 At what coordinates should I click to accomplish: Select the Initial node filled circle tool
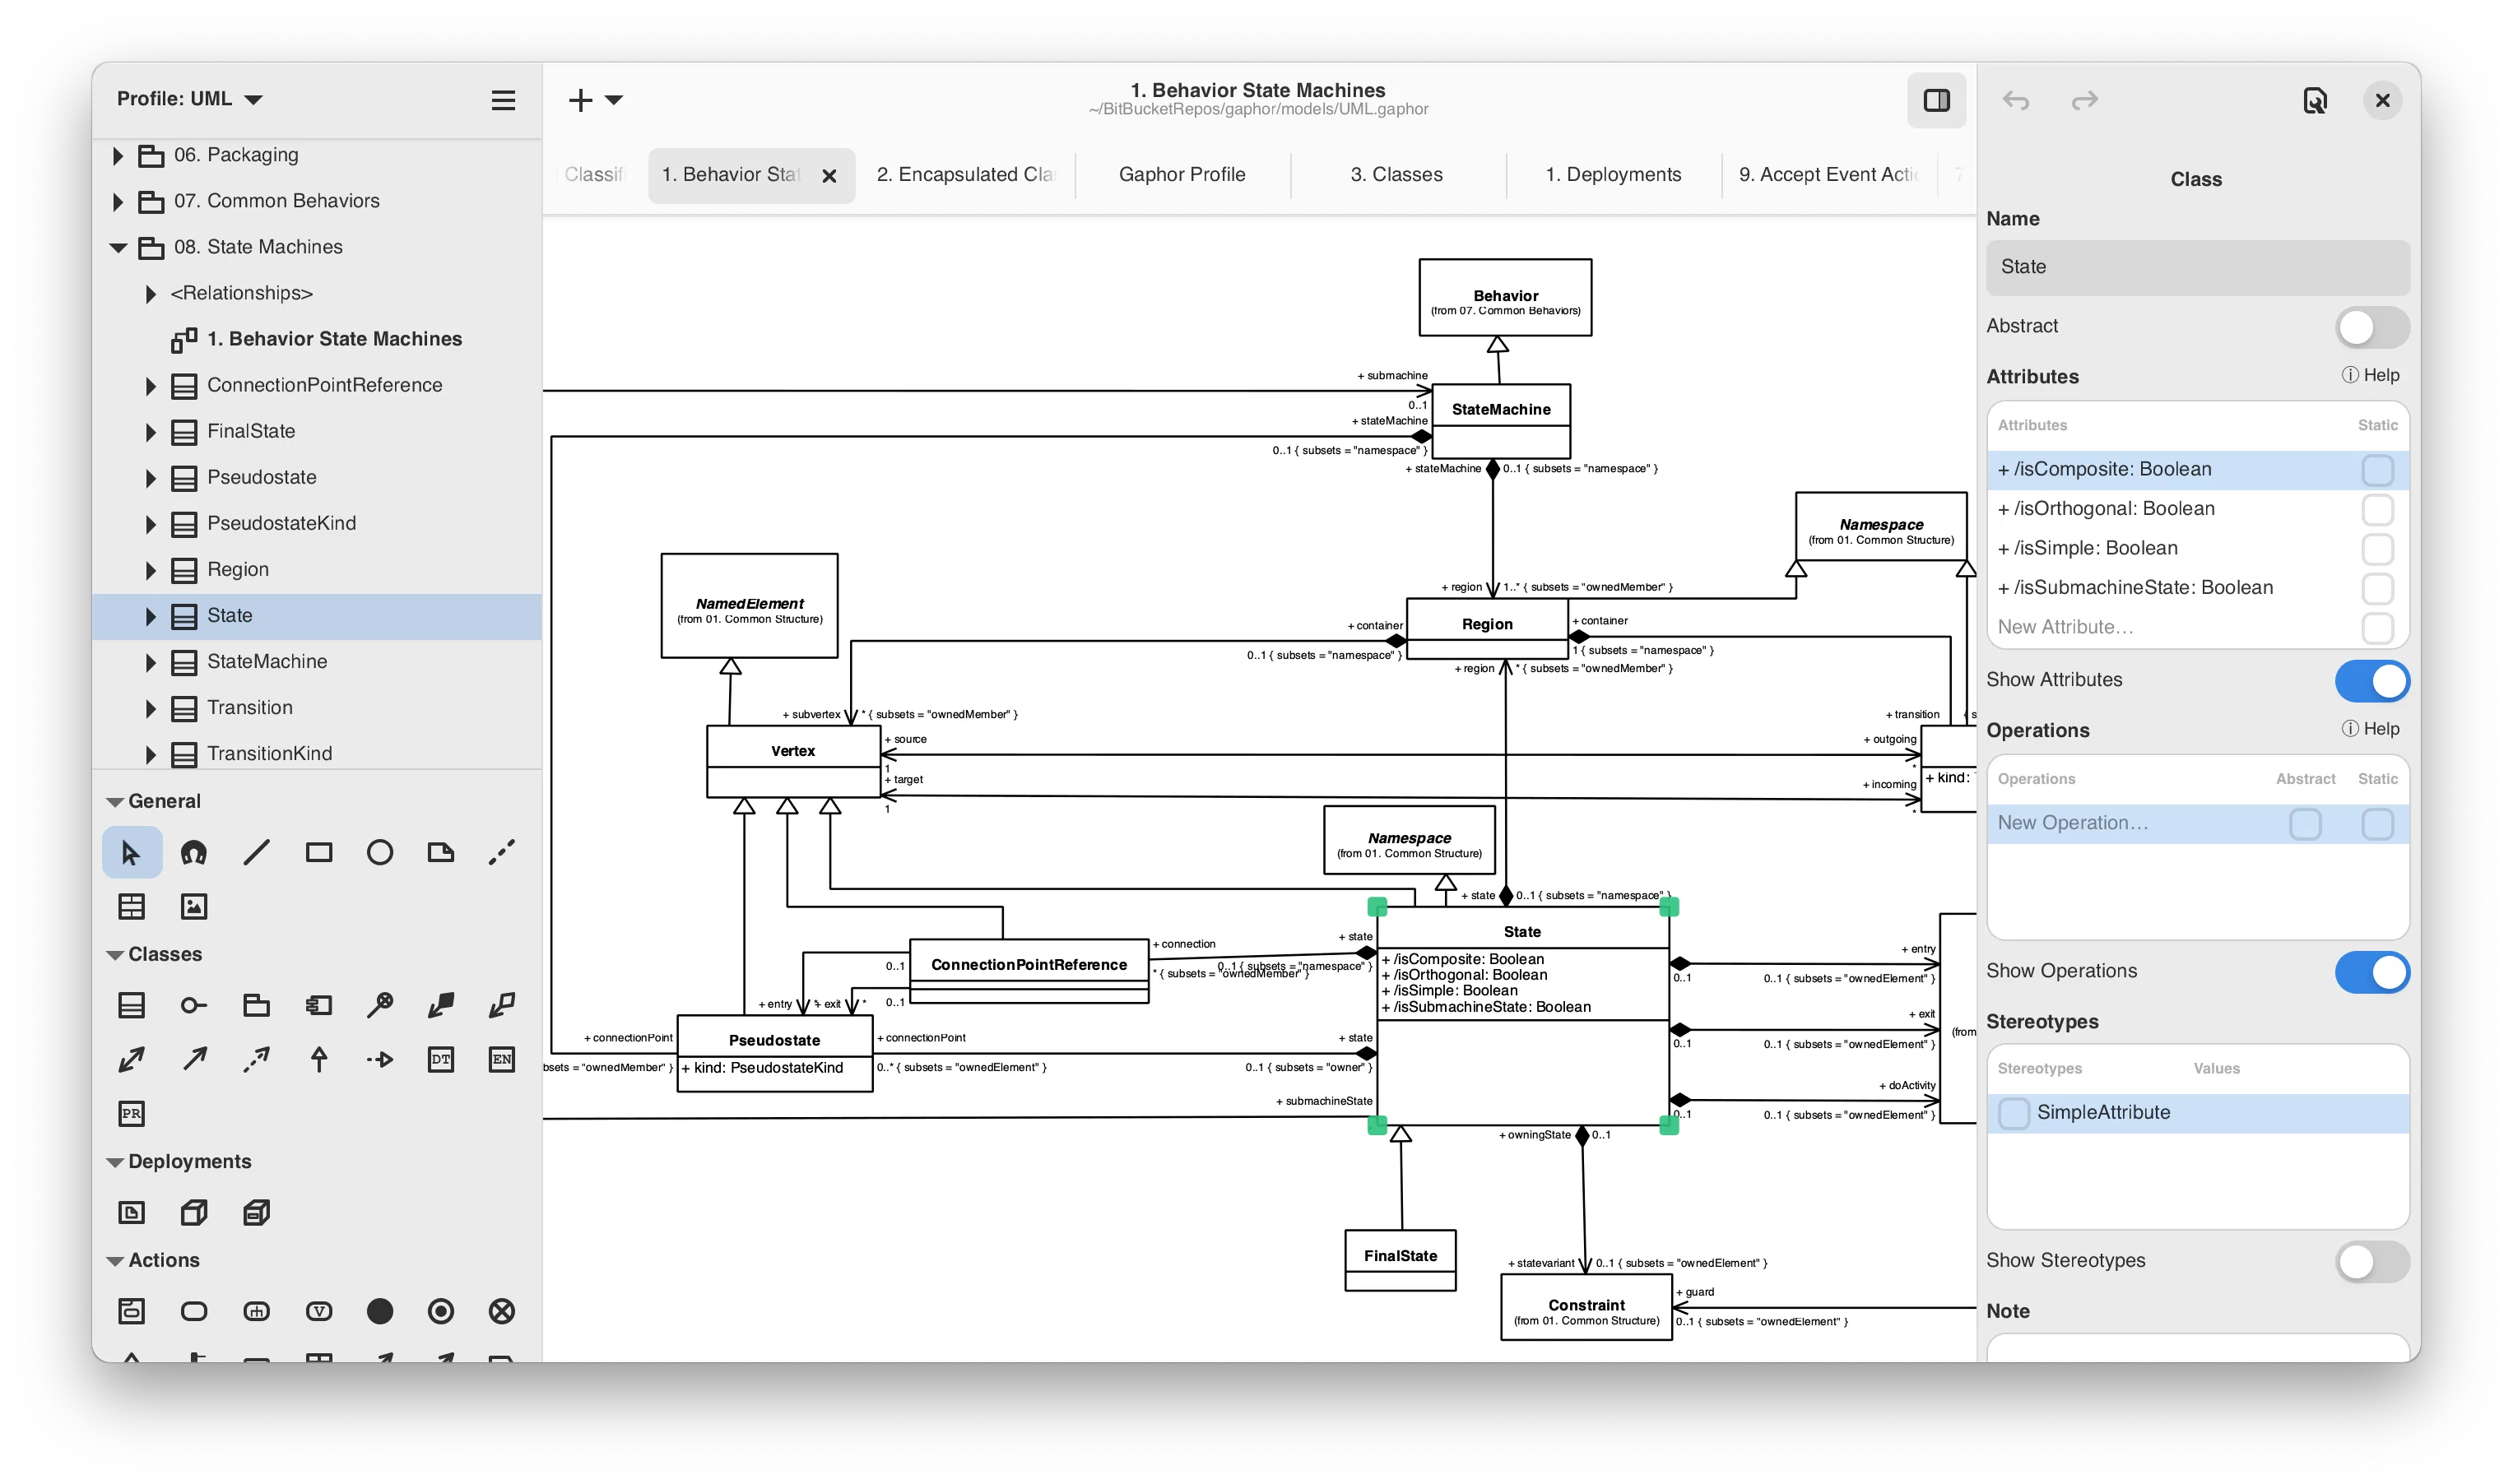380,1311
